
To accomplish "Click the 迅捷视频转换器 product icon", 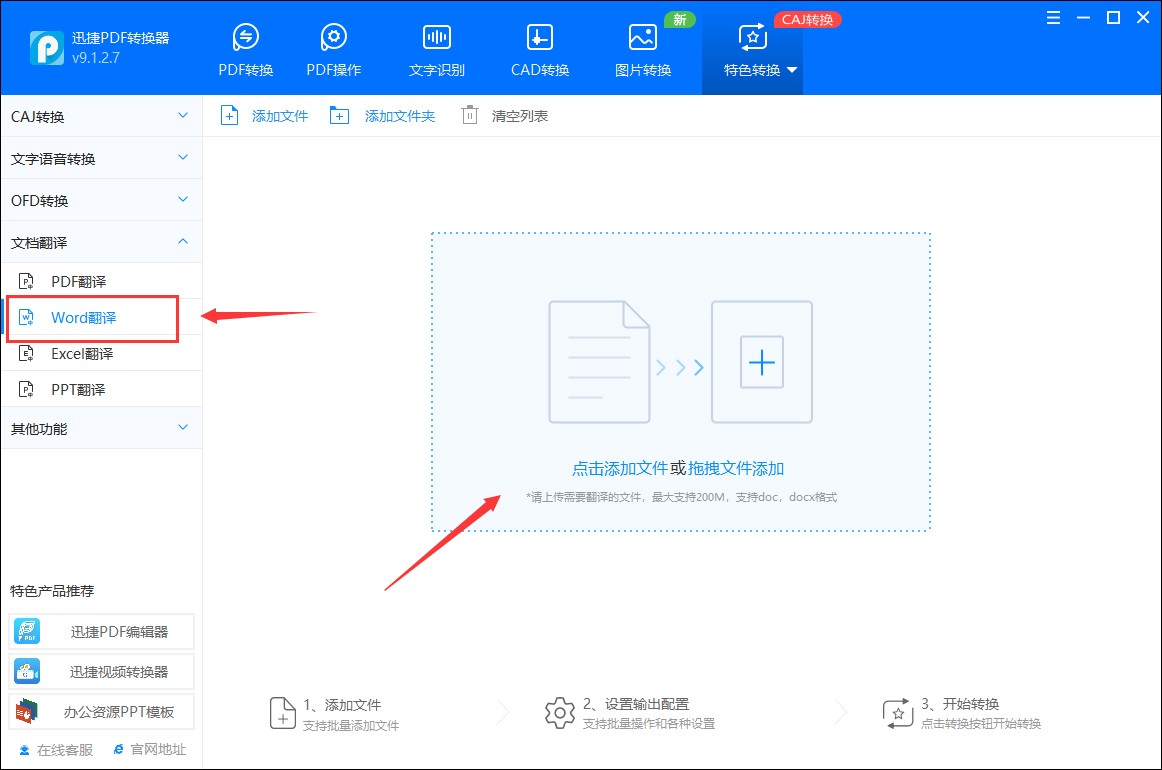I will pos(27,671).
